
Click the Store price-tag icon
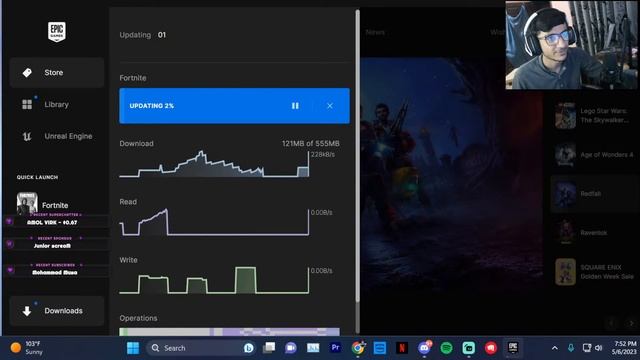point(27,73)
